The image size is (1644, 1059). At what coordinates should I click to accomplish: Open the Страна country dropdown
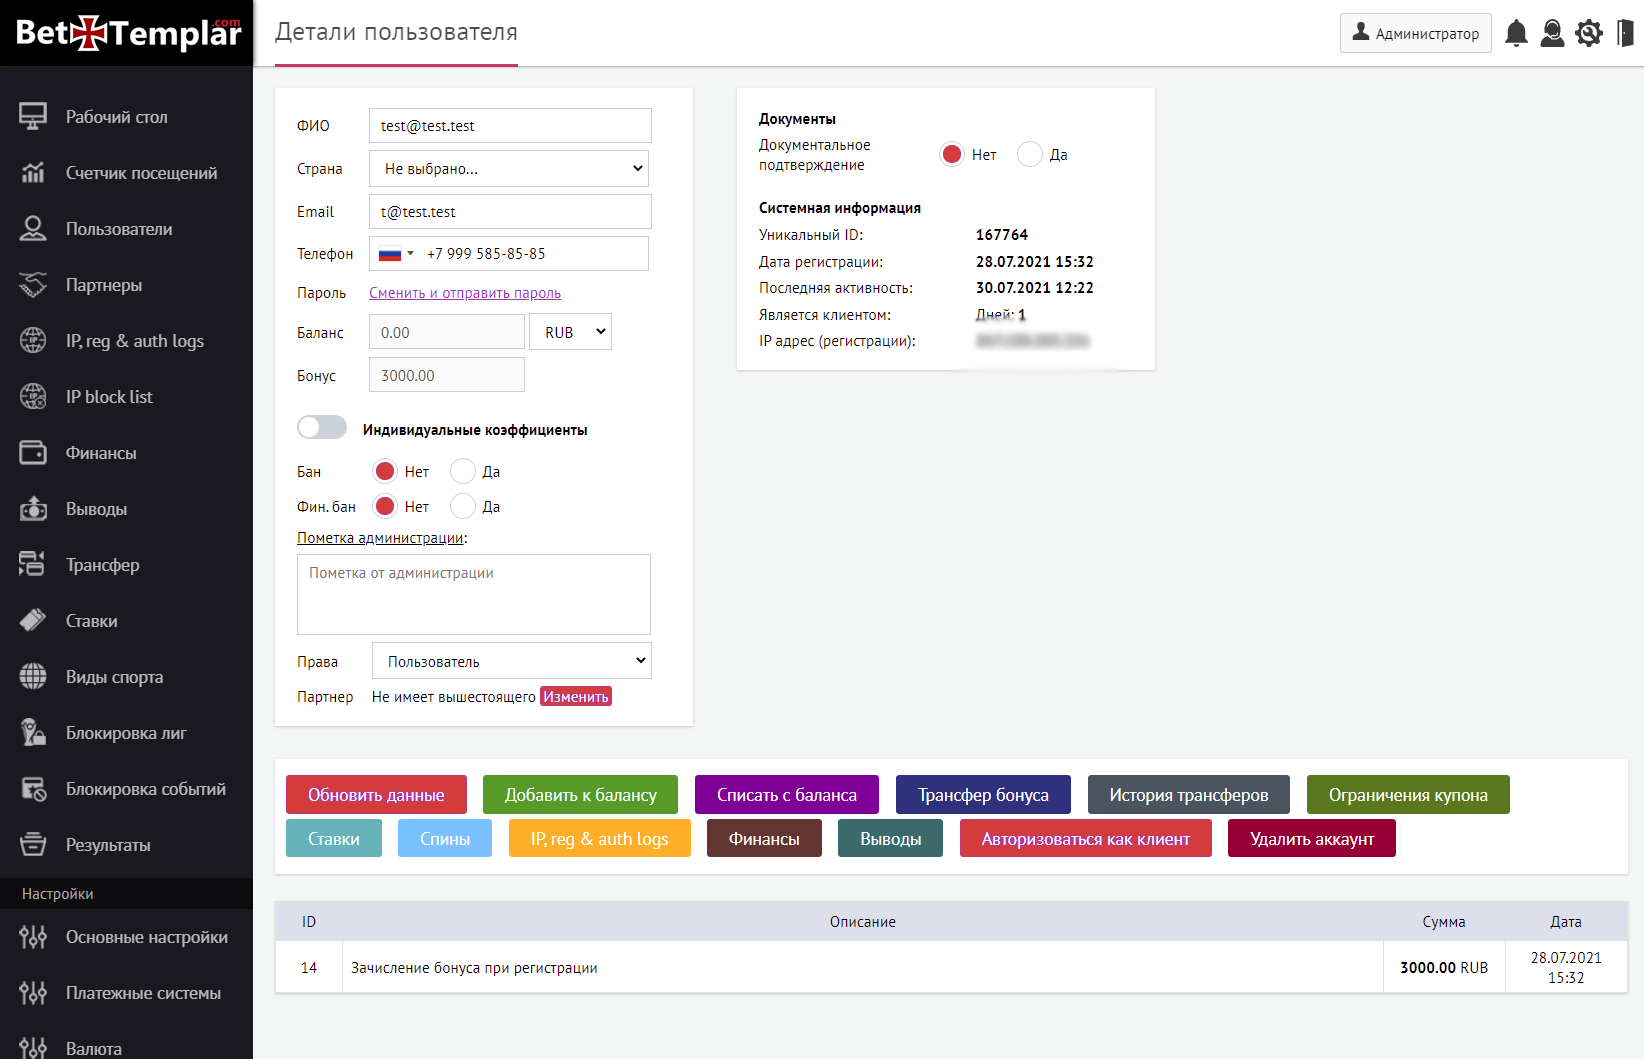coord(509,169)
